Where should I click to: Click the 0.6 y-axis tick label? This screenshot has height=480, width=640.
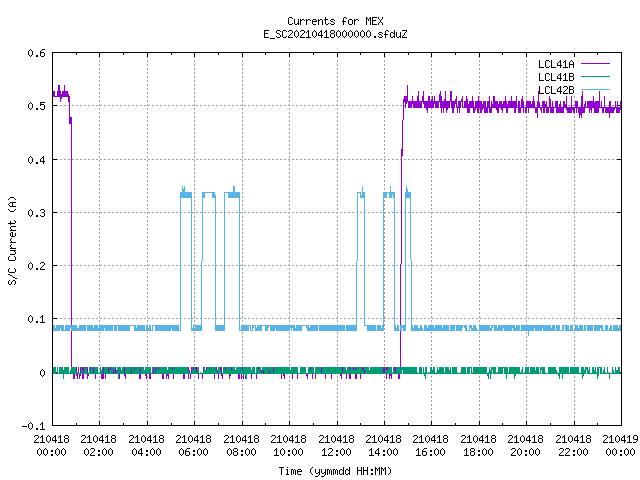(36, 53)
